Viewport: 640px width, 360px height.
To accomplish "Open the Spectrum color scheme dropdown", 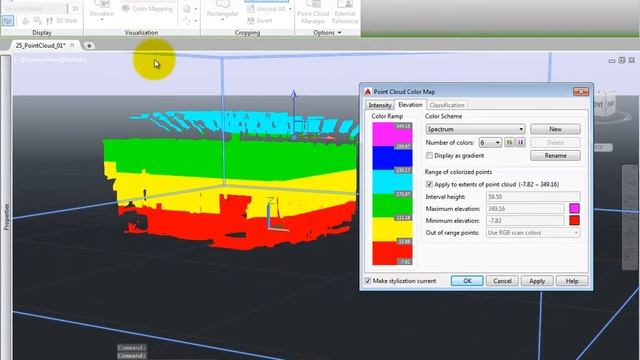I will pos(475,129).
